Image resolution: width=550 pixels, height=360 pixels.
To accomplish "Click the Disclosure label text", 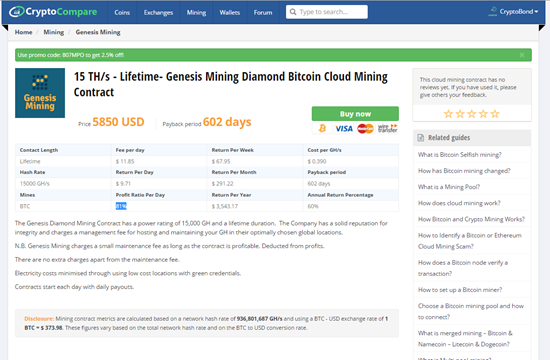I will coord(39,319).
